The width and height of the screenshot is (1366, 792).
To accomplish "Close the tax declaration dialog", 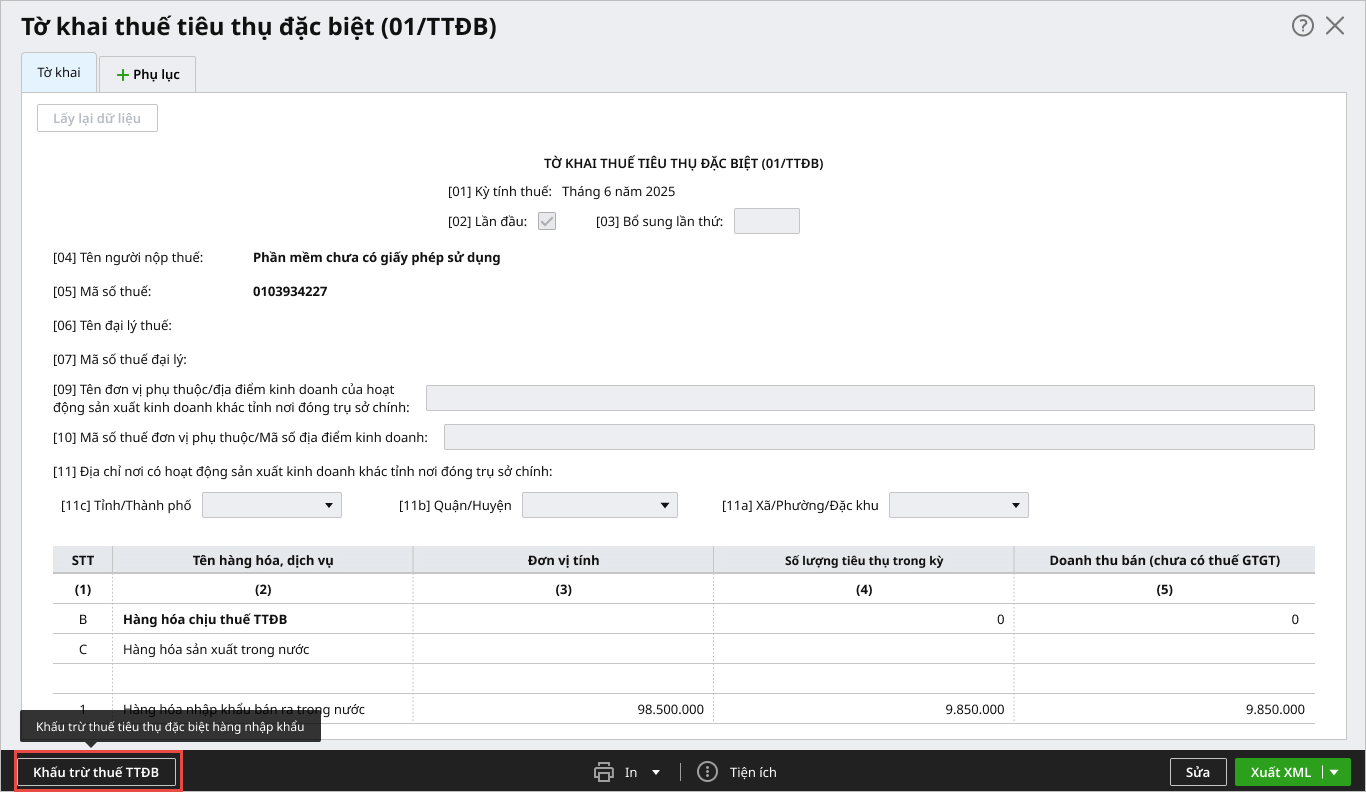I will [1335, 27].
